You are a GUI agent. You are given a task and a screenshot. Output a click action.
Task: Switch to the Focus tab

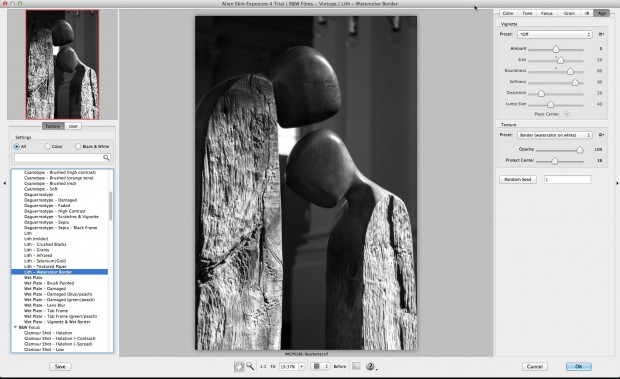coord(547,13)
